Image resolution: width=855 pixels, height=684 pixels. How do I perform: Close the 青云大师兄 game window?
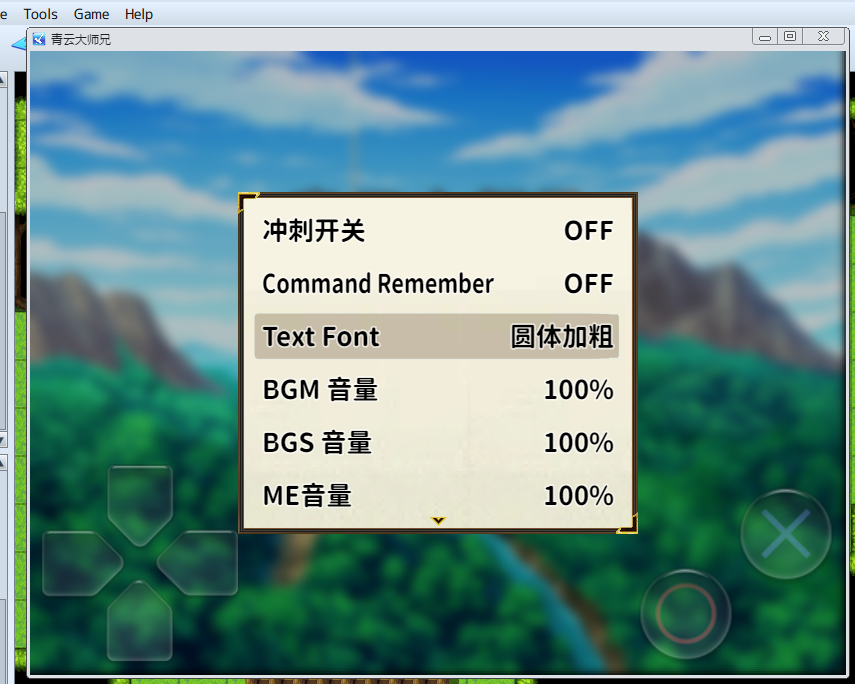pyautogui.click(x=824, y=37)
